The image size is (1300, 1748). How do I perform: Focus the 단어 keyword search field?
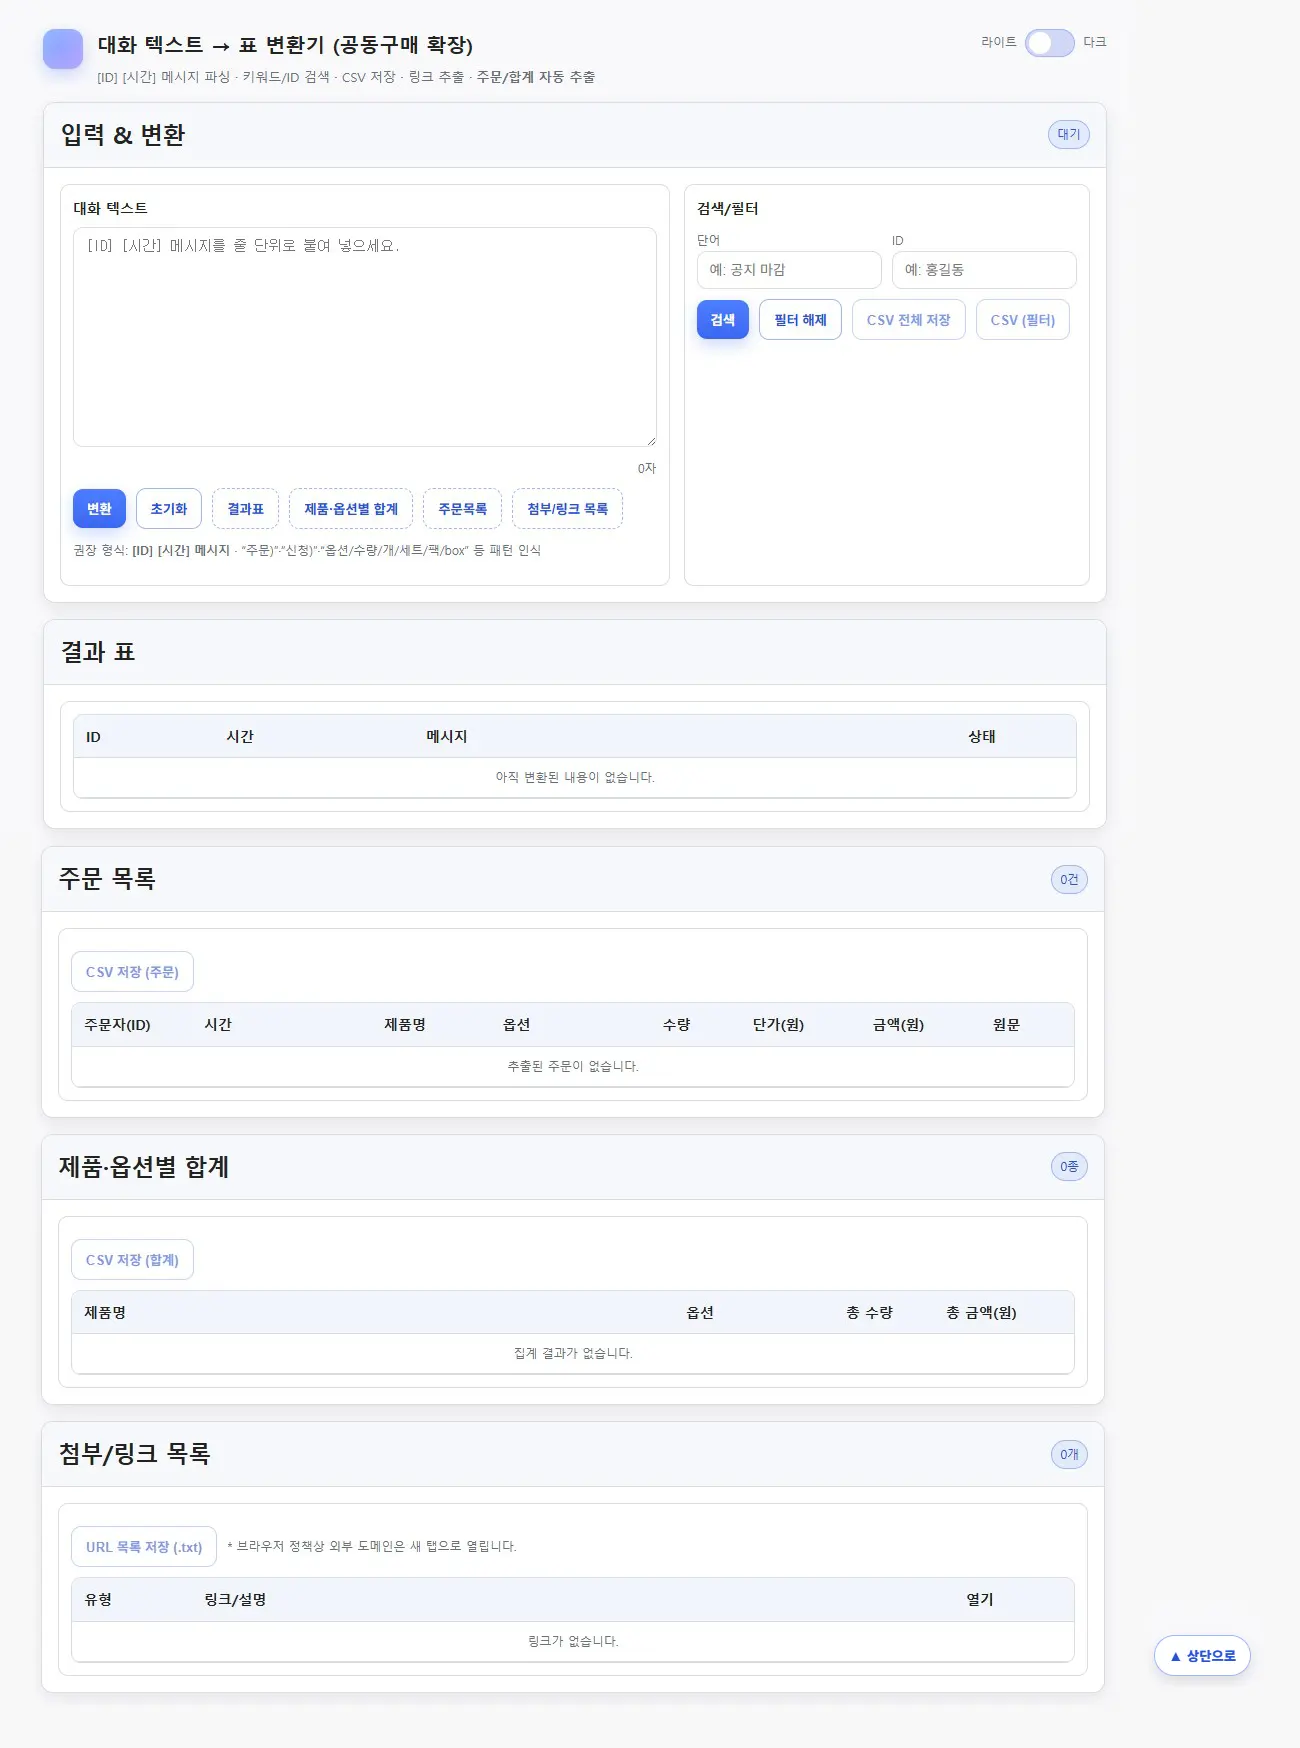788,270
